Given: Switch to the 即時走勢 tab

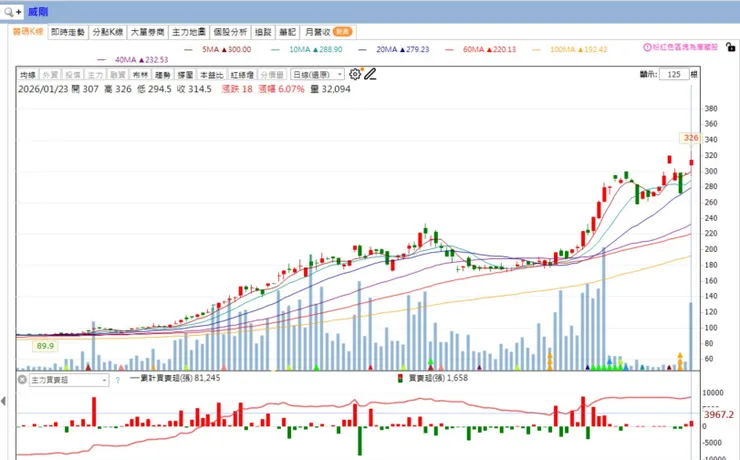Looking at the screenshot, I should 68,32.
